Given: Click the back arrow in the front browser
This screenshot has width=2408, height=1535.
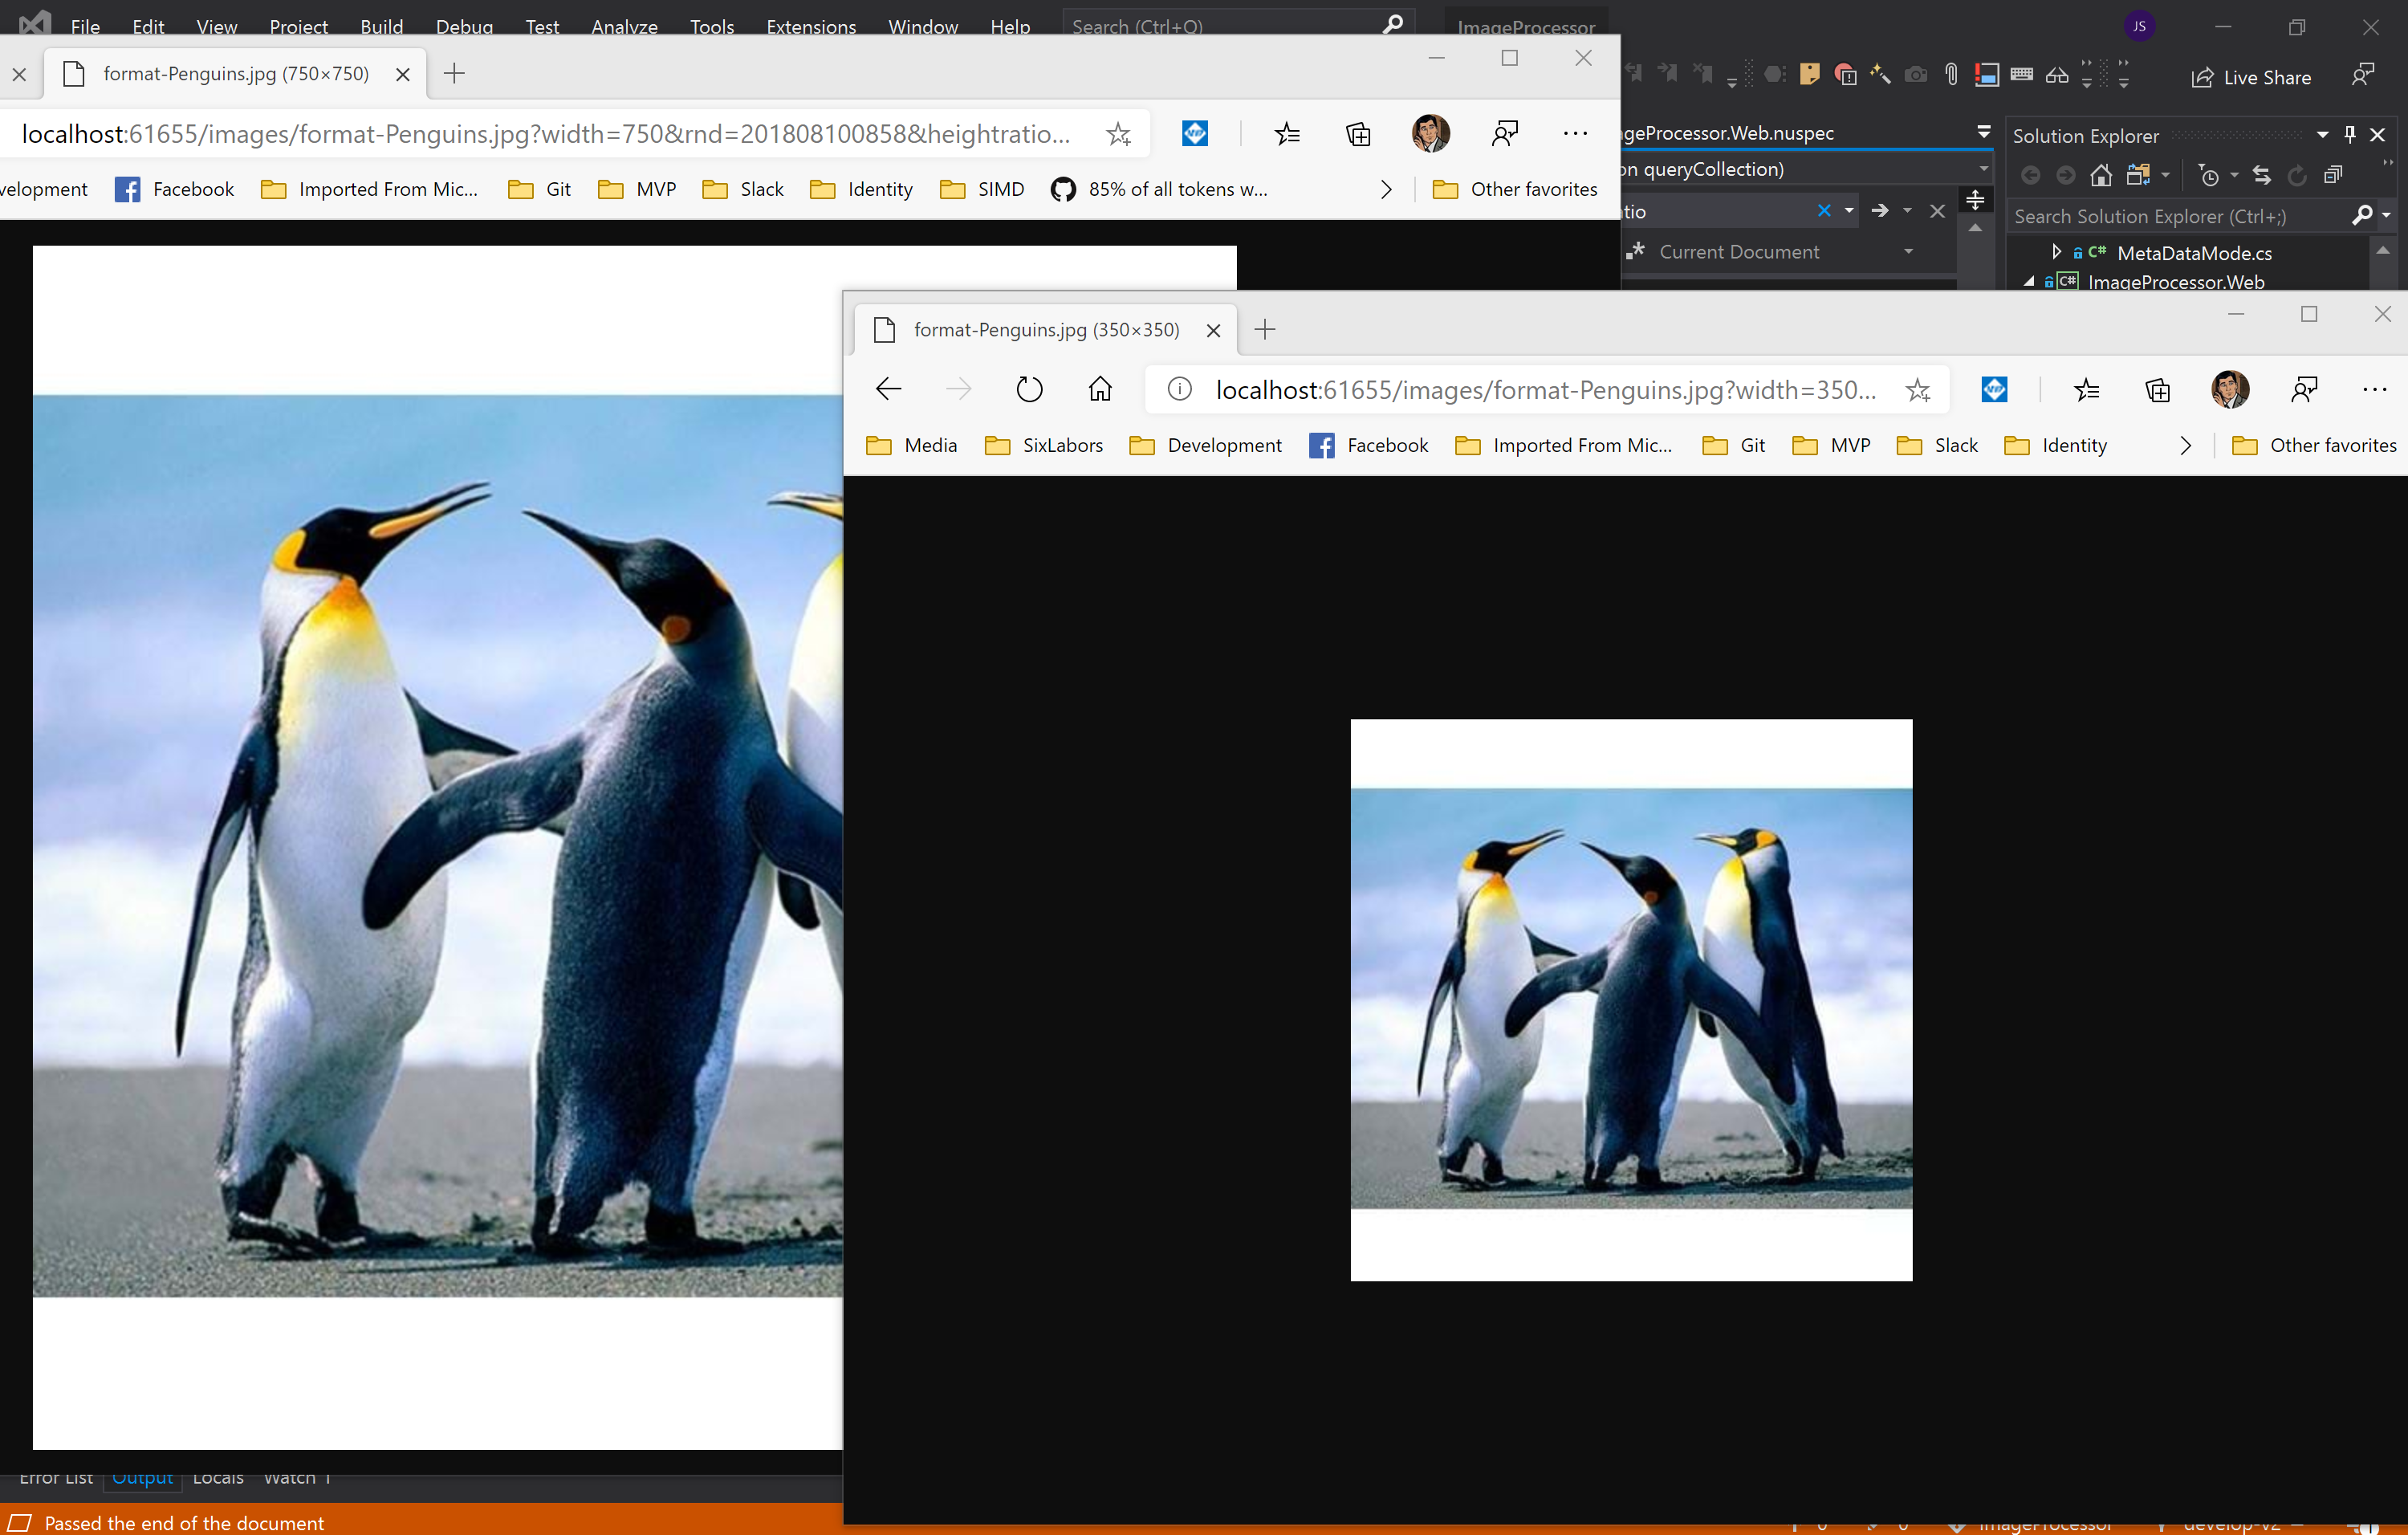Looking at the screenshot, I should (x=888, y=389).
